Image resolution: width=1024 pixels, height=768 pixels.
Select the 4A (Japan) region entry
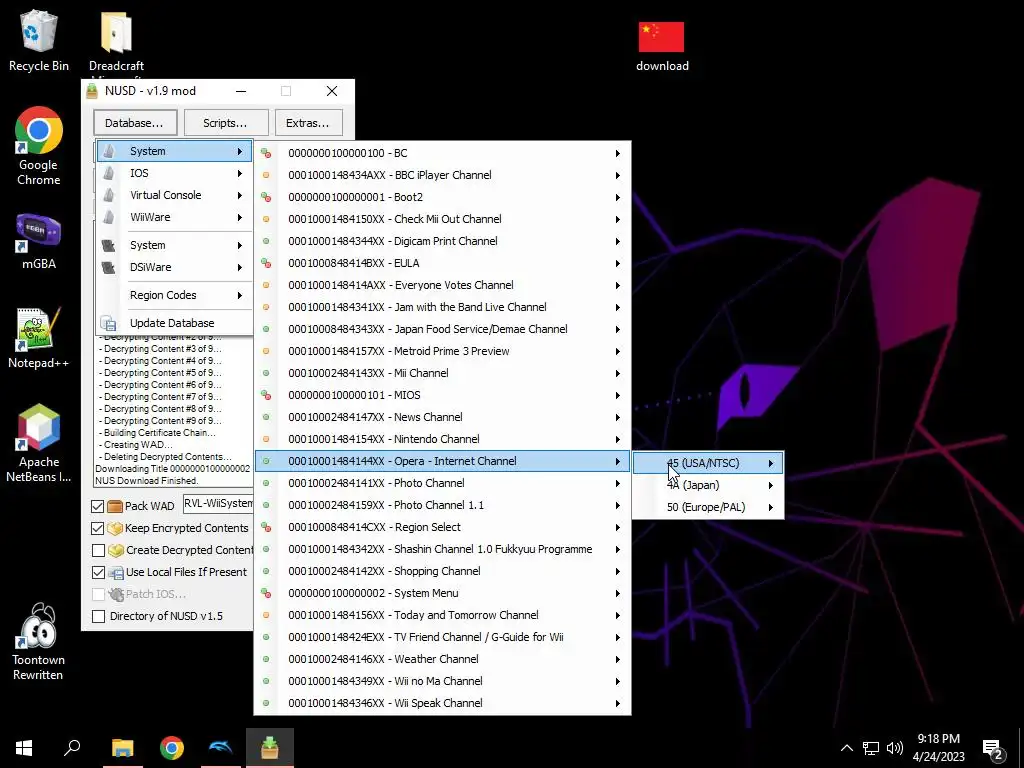click(x=708, y=485)
